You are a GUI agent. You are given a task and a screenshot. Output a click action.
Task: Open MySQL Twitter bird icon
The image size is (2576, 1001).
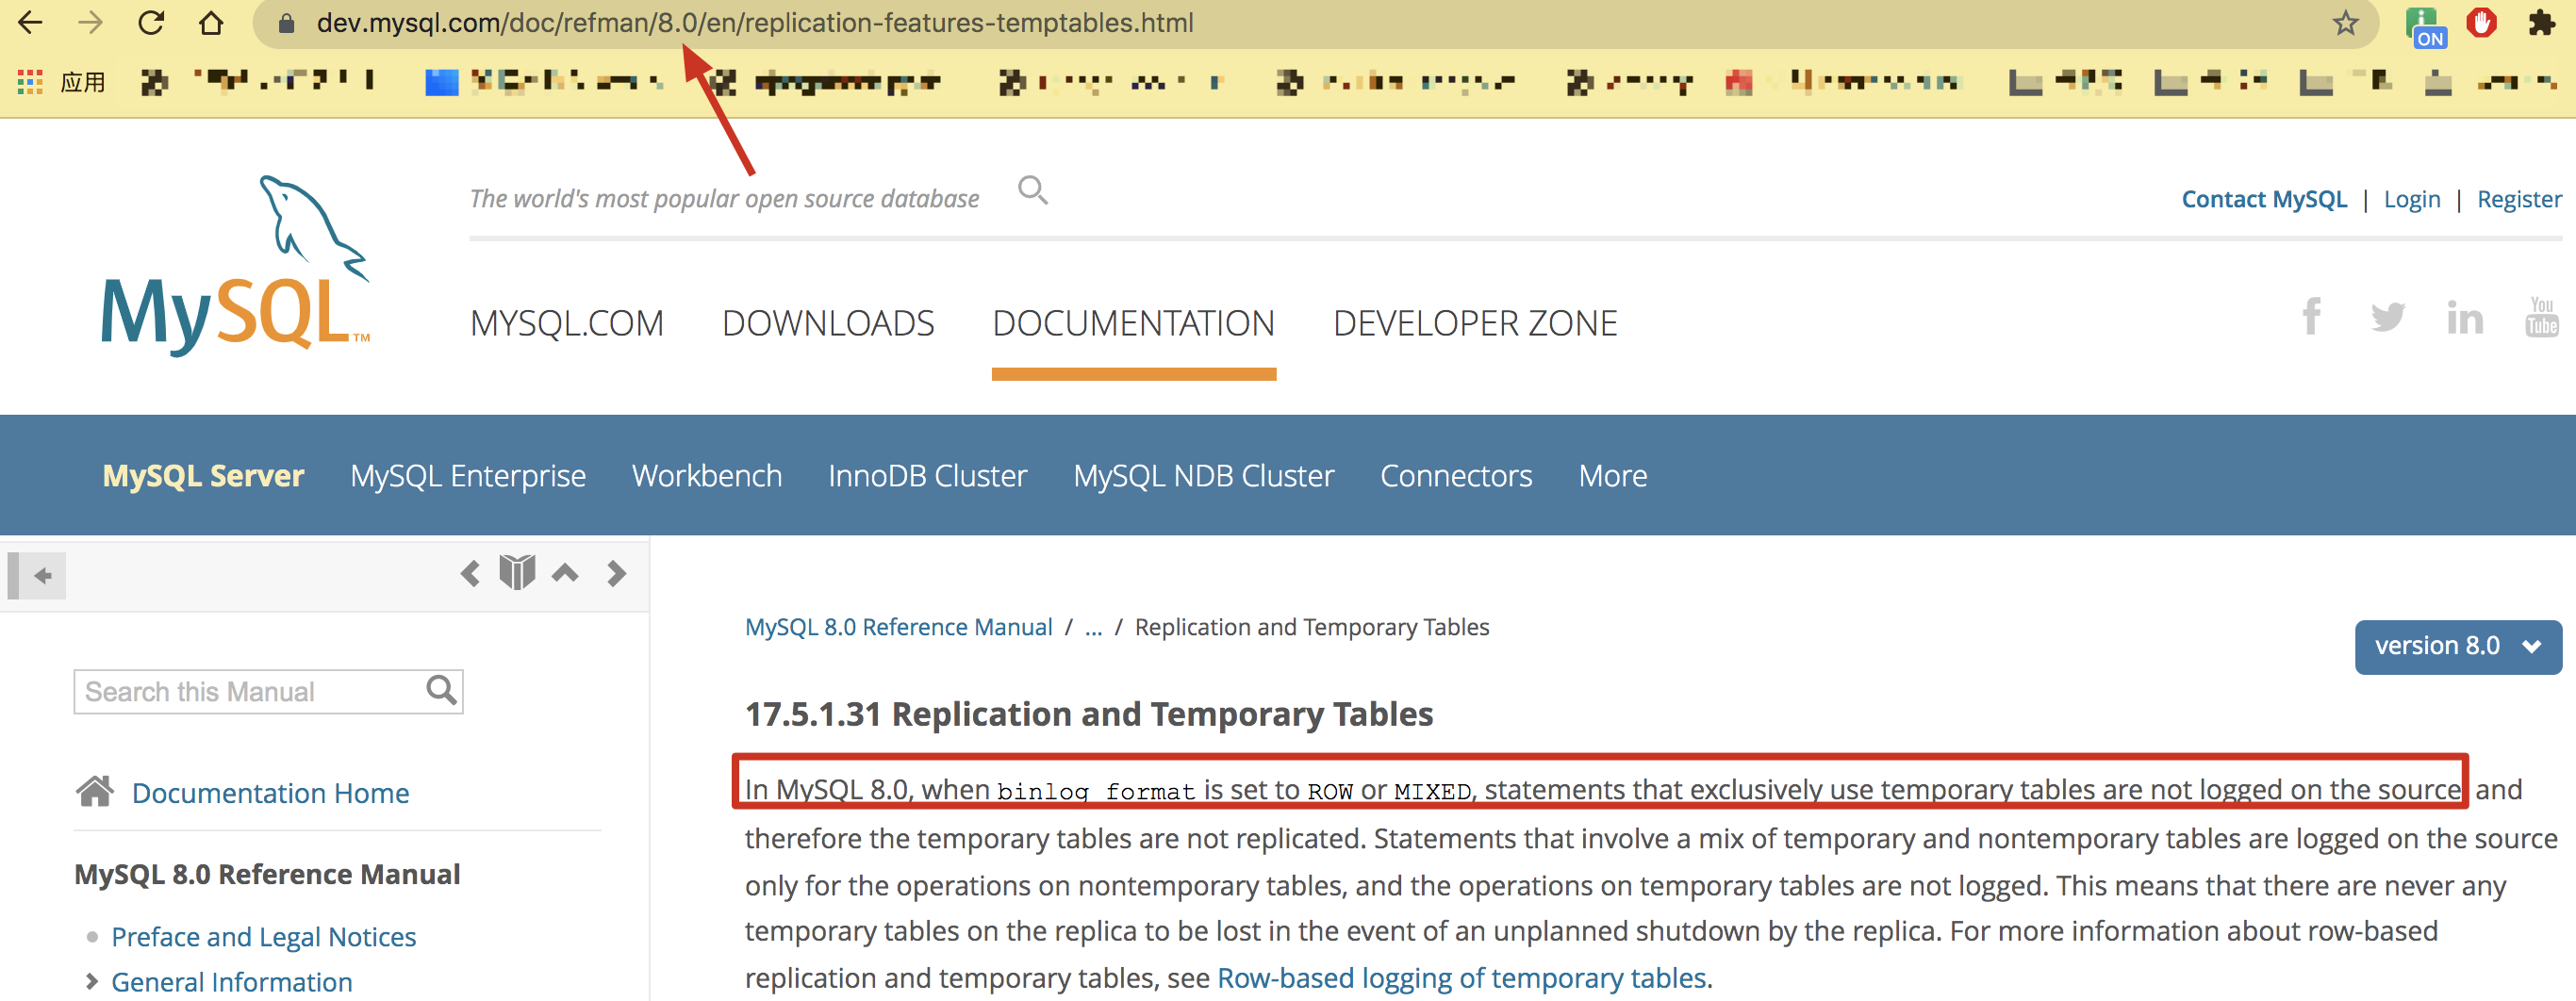(x=2387, y=317)
